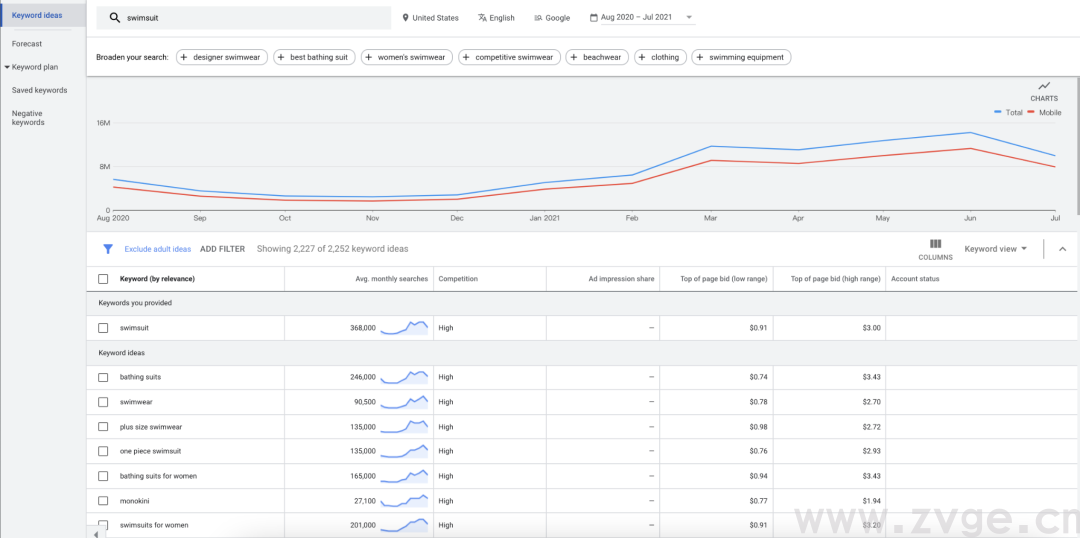The image size is (1080, 538).
Task: Collapse the chart panel with chevron arrow
Action: [x=1062, y=249]
